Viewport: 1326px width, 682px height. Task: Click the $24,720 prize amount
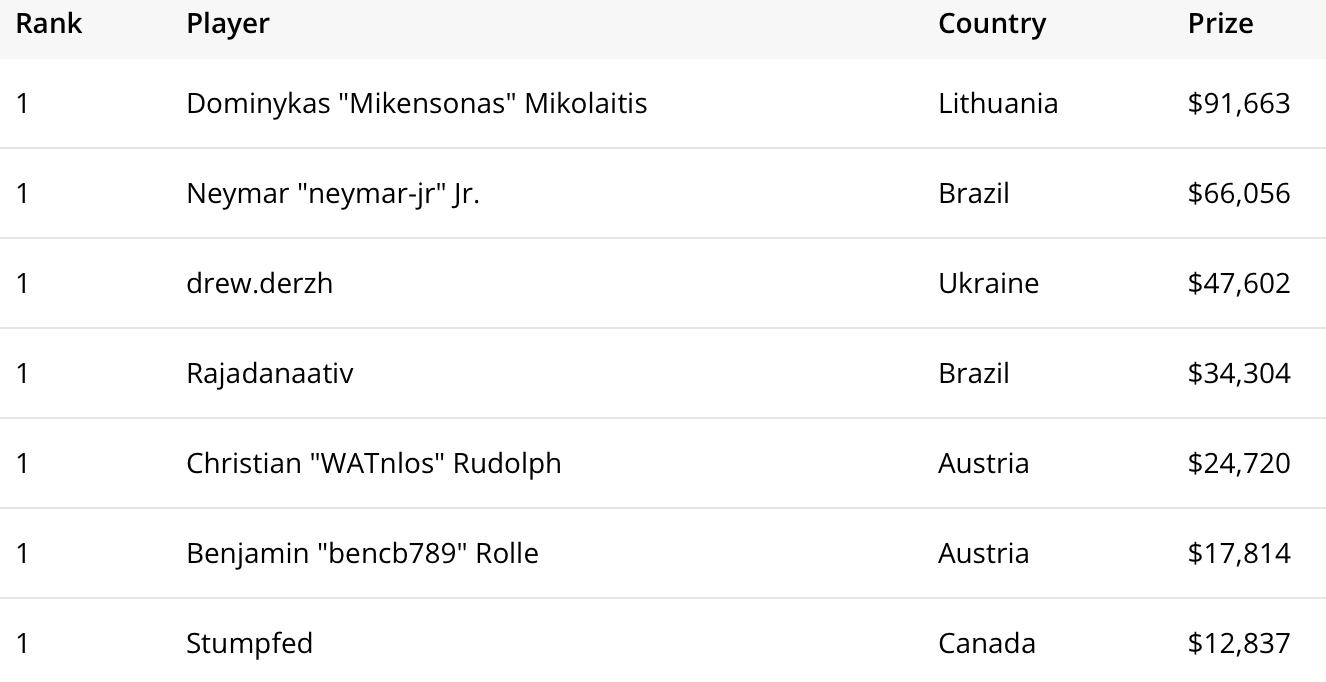tap(1239, 463)
